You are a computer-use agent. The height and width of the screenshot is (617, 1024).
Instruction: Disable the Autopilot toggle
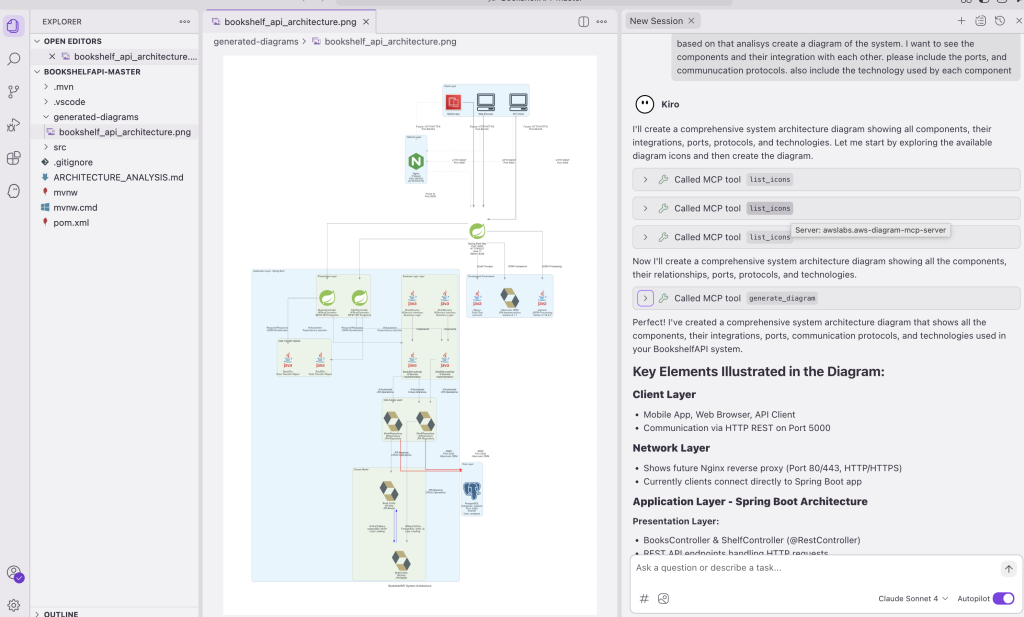[1003, 598]
